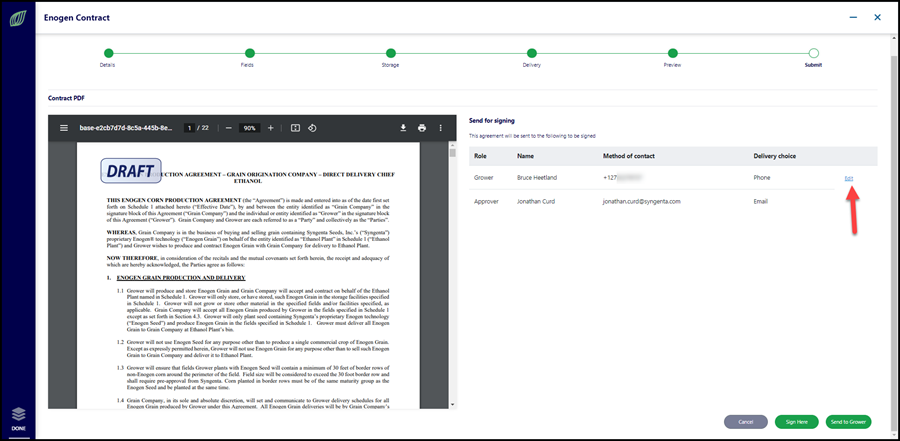
Task: Click the fit to page icon
Action: tap(295, 128)
